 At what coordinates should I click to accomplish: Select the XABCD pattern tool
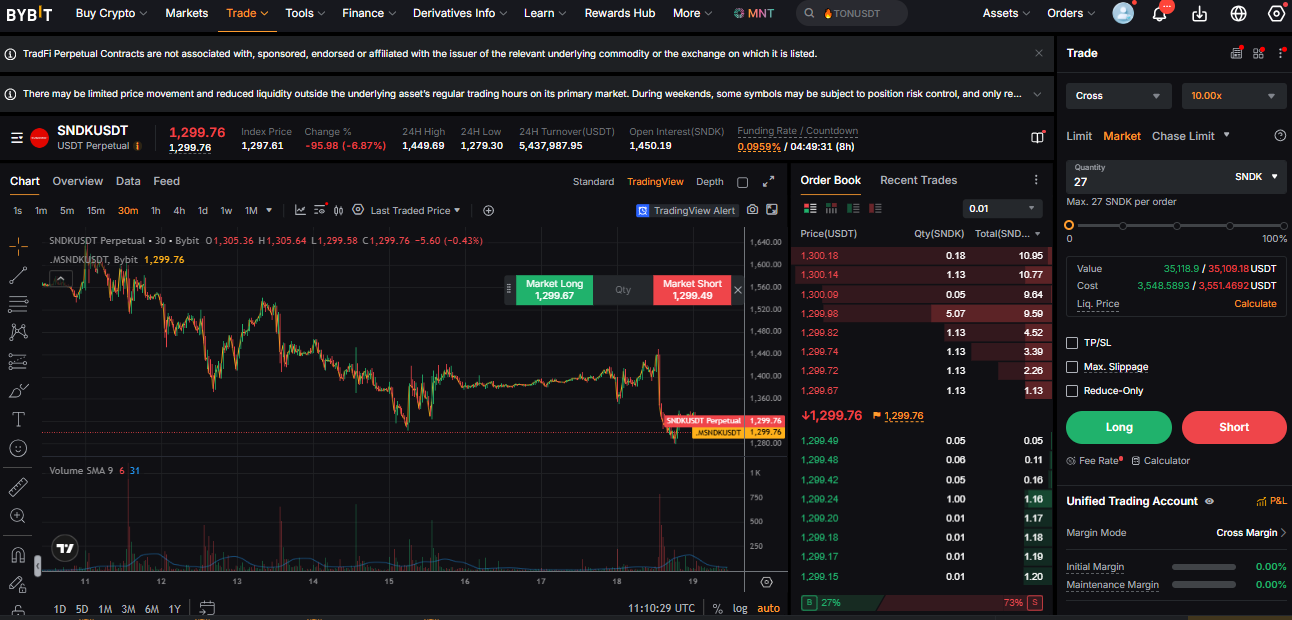pyautogui.click(x=18, y=332)
